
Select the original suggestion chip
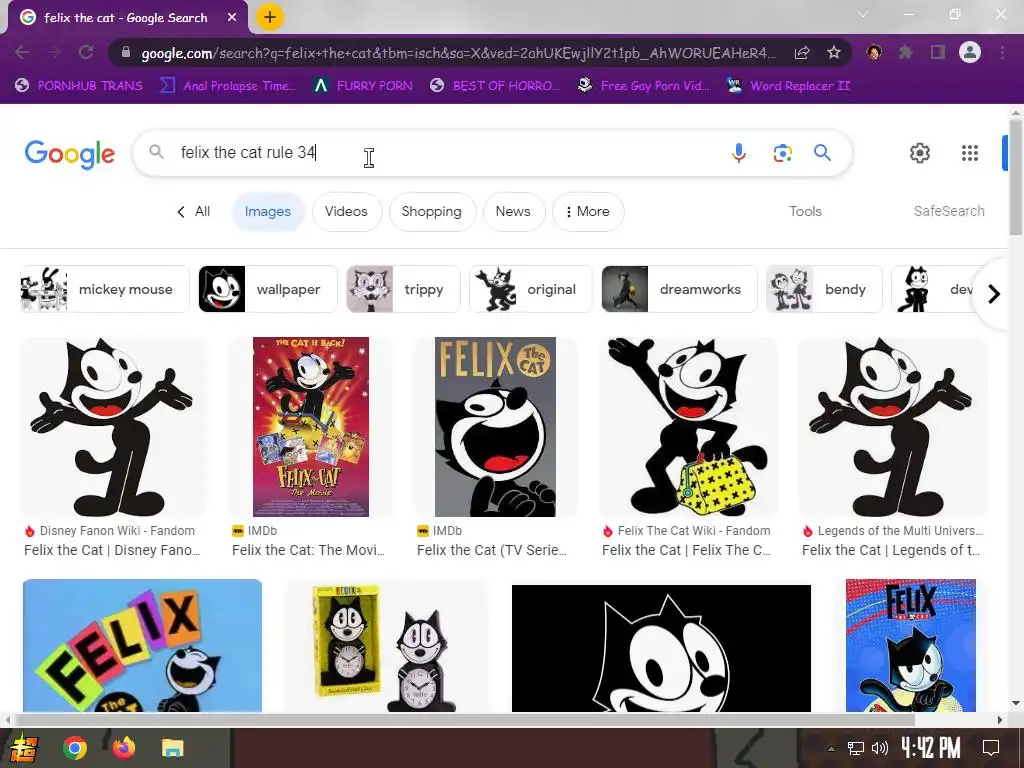pyautogui.click(x=530, y=289)
